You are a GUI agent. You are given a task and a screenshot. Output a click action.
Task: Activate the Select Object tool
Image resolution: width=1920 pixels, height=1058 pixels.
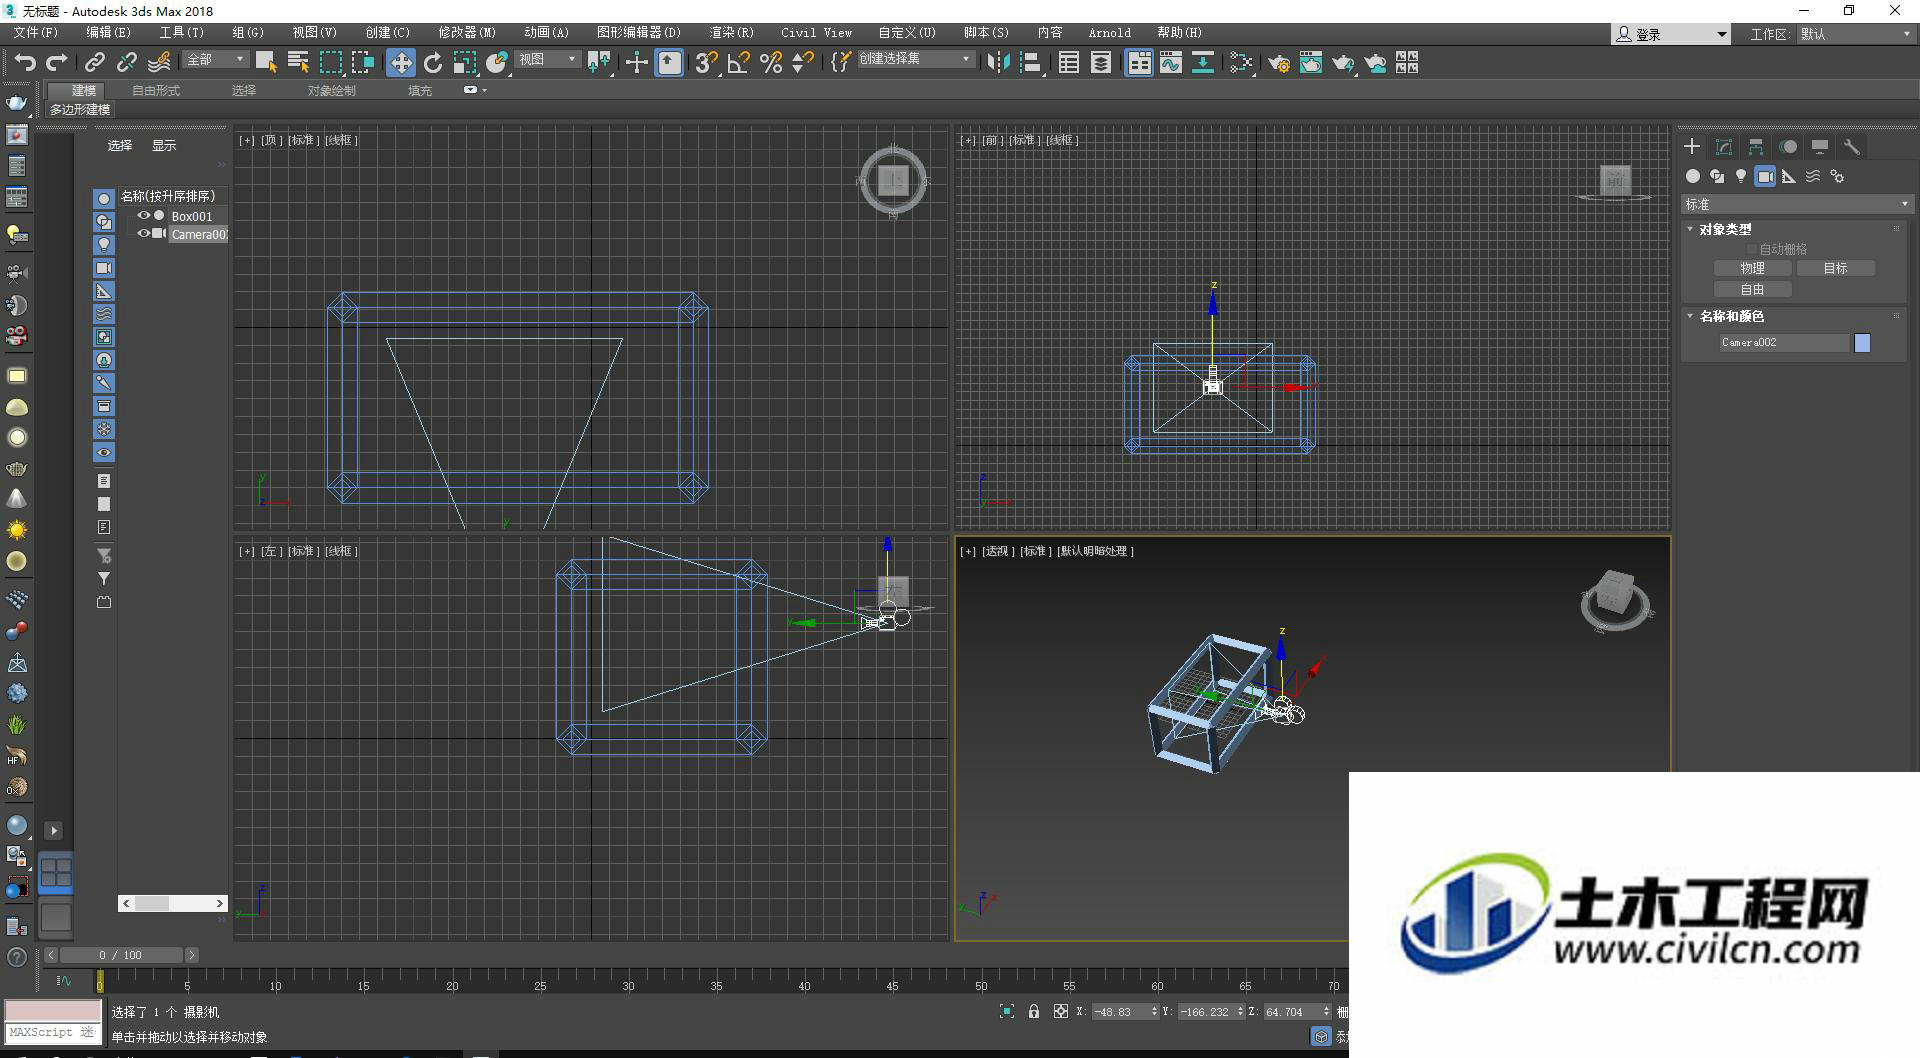coord(266,63)
